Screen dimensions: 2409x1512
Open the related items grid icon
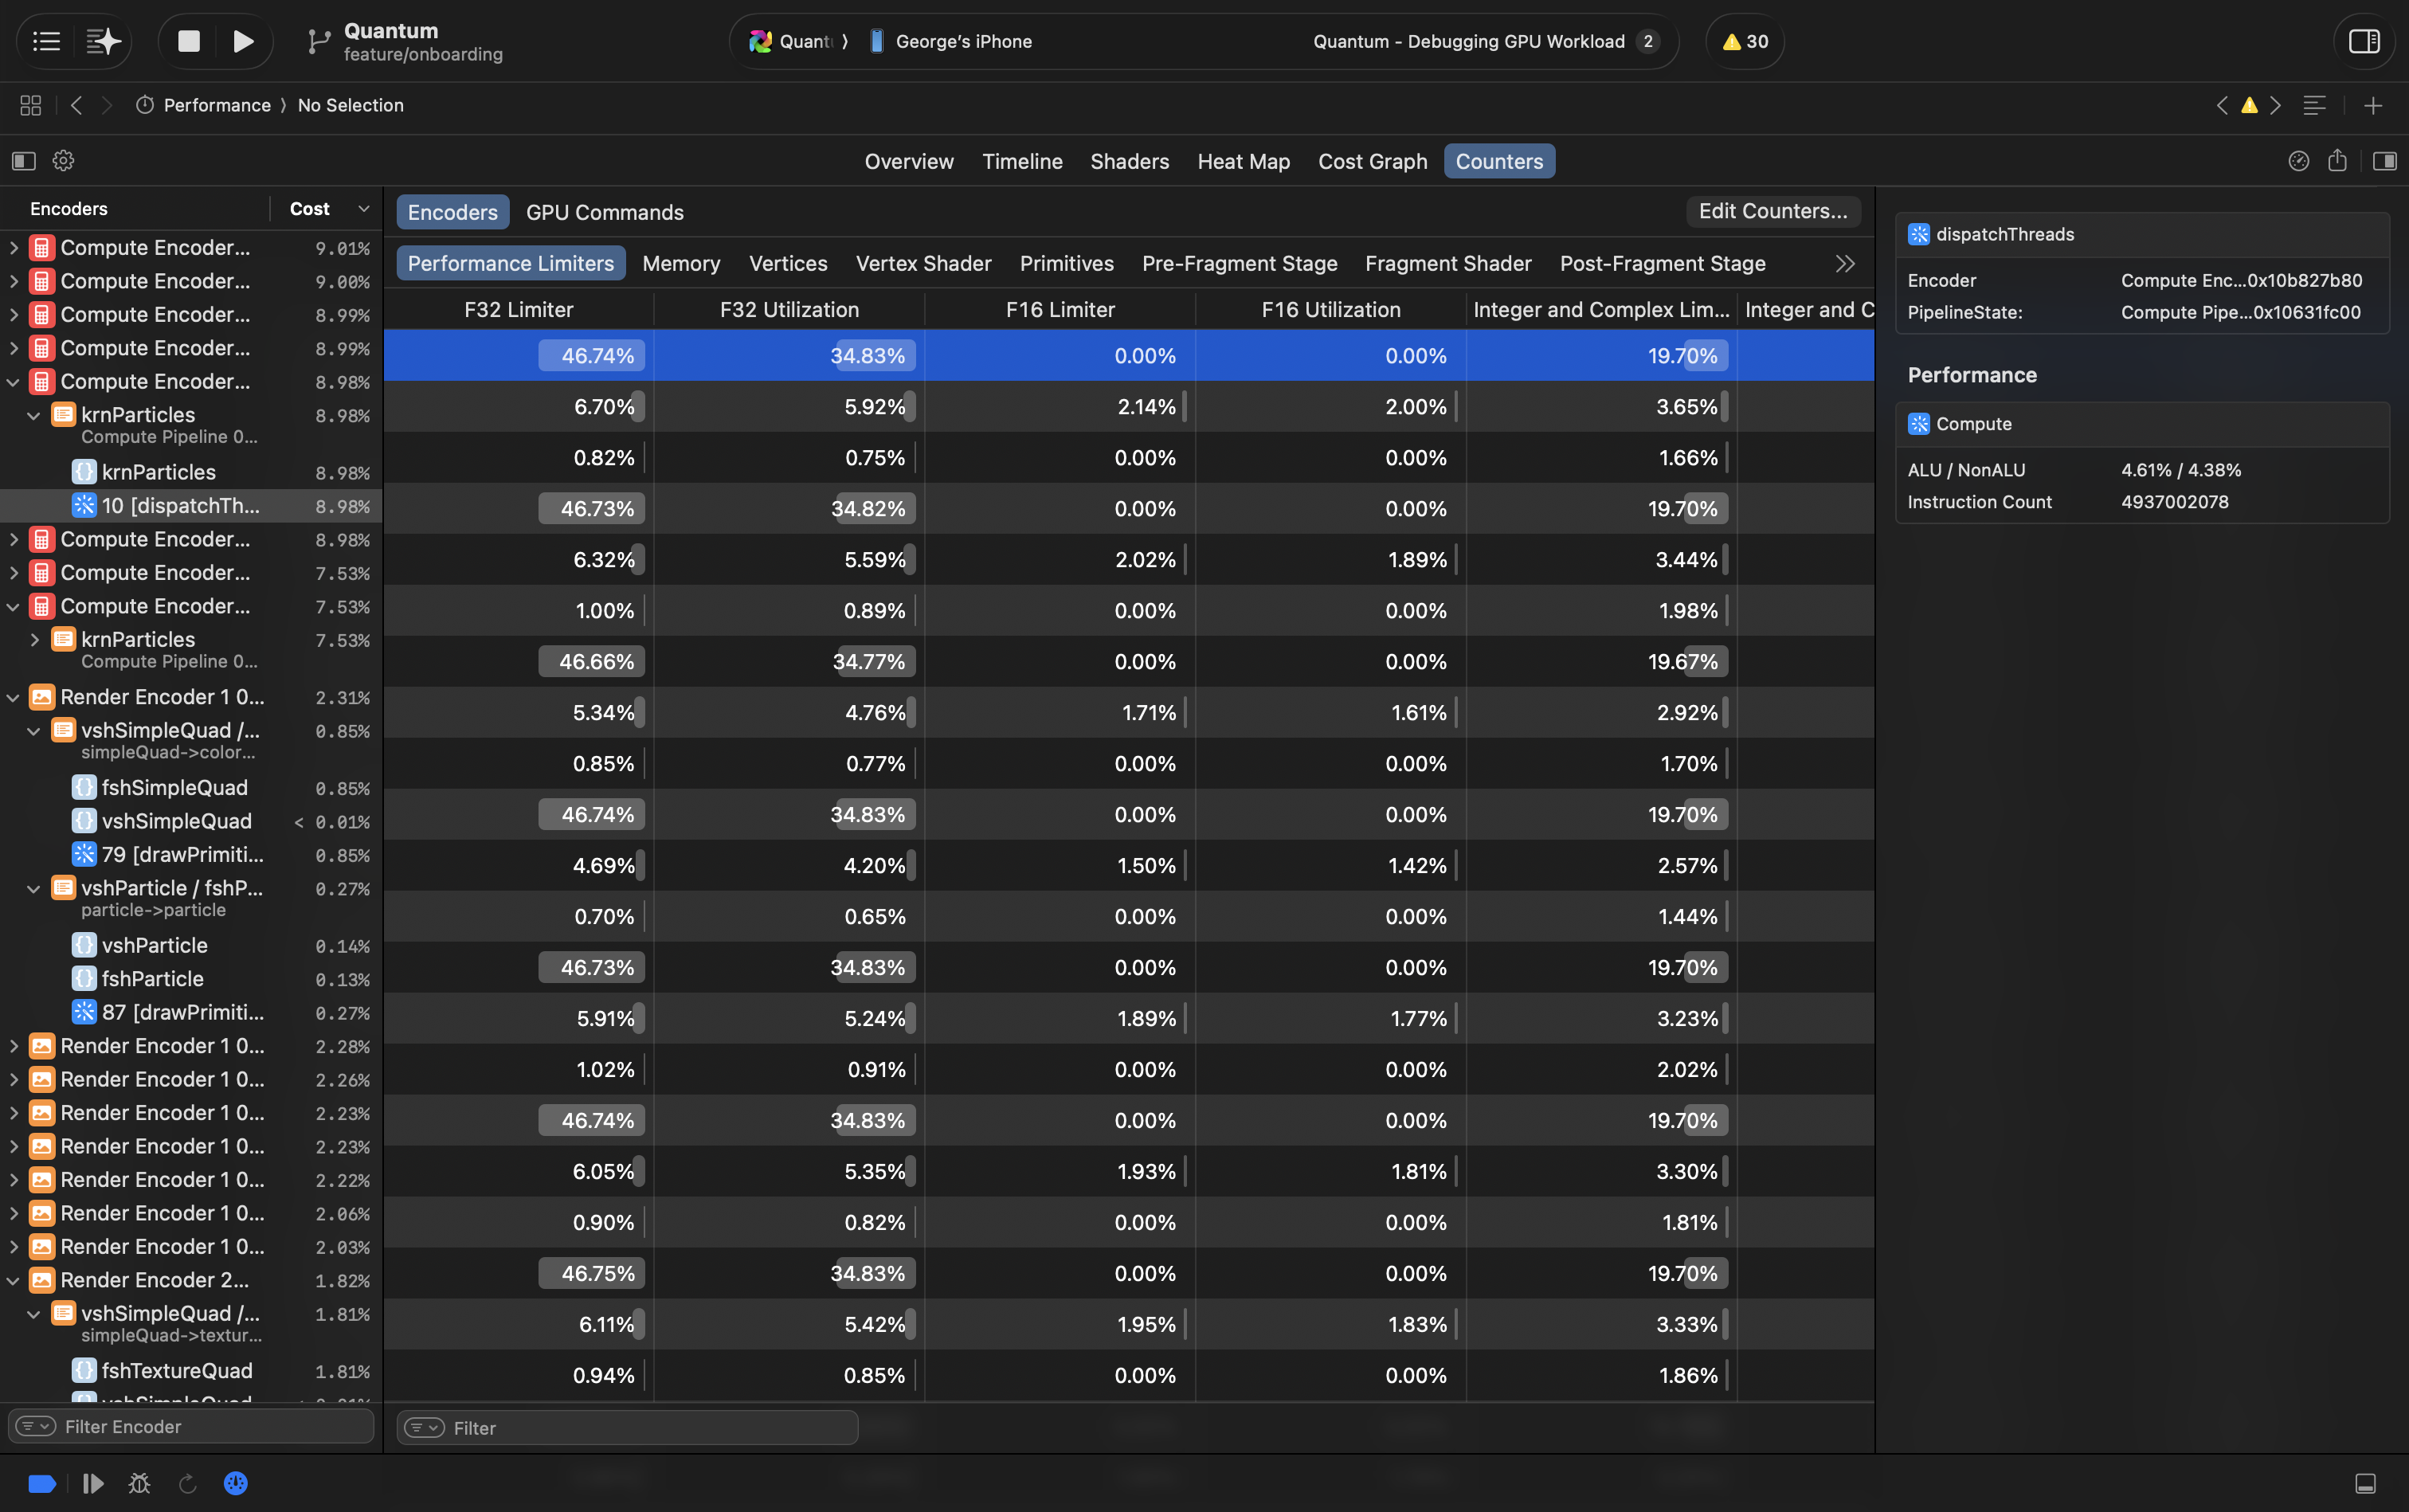(30, 105)
